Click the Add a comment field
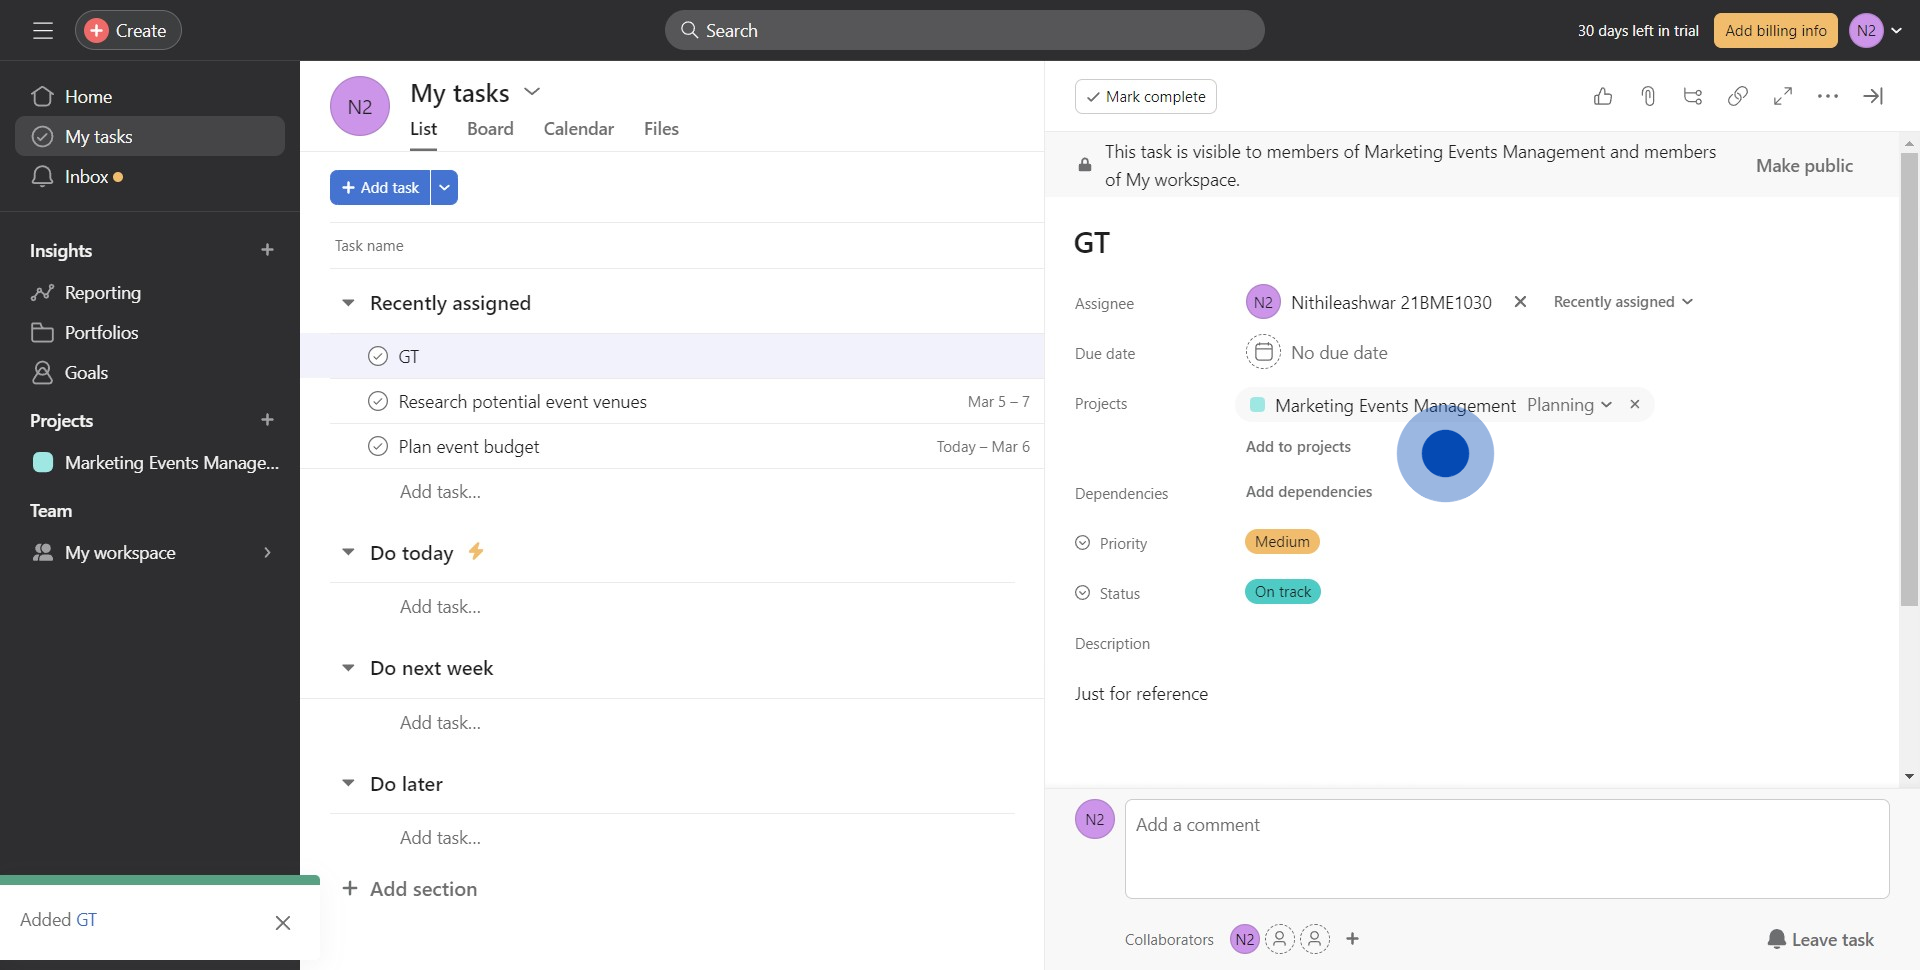 (x=1506, y=848)
